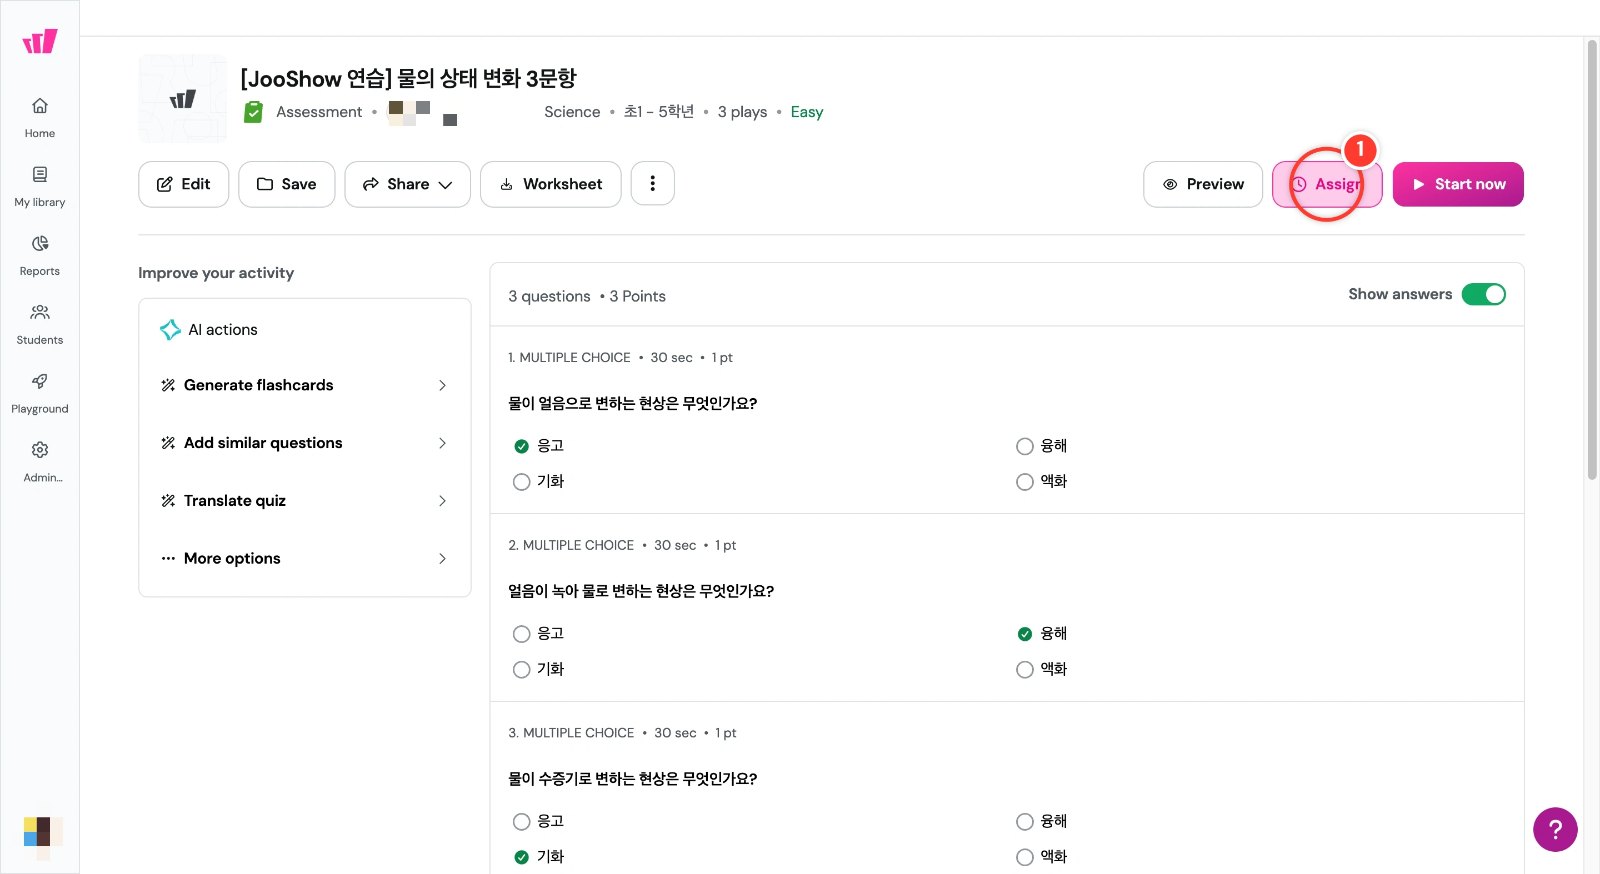Open the Share dropdown

coord(407,184)
